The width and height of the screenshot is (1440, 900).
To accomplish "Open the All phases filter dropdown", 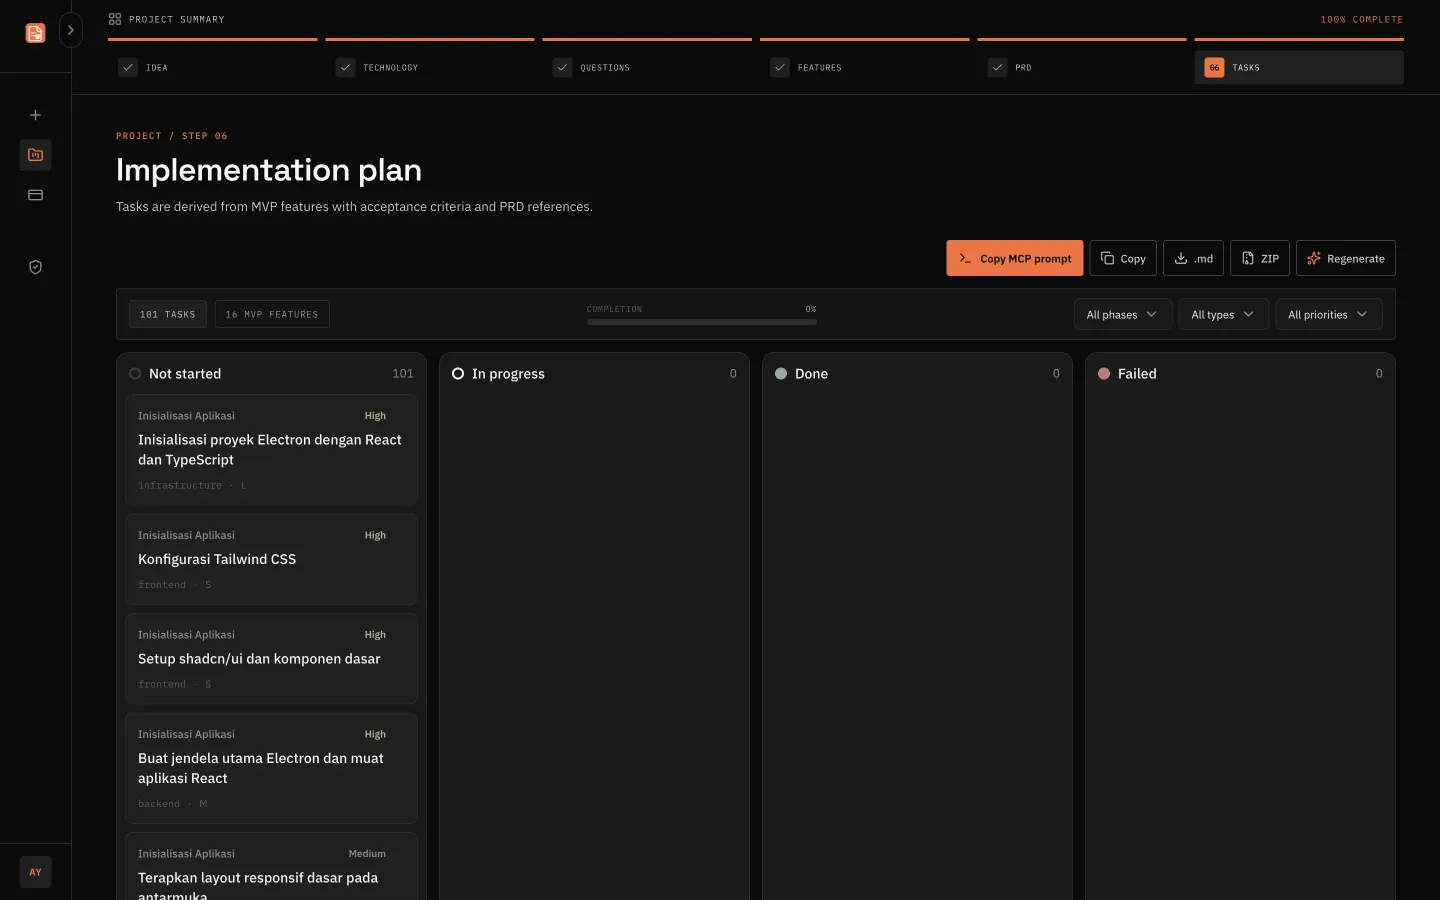I will [x=1123, y=314].
